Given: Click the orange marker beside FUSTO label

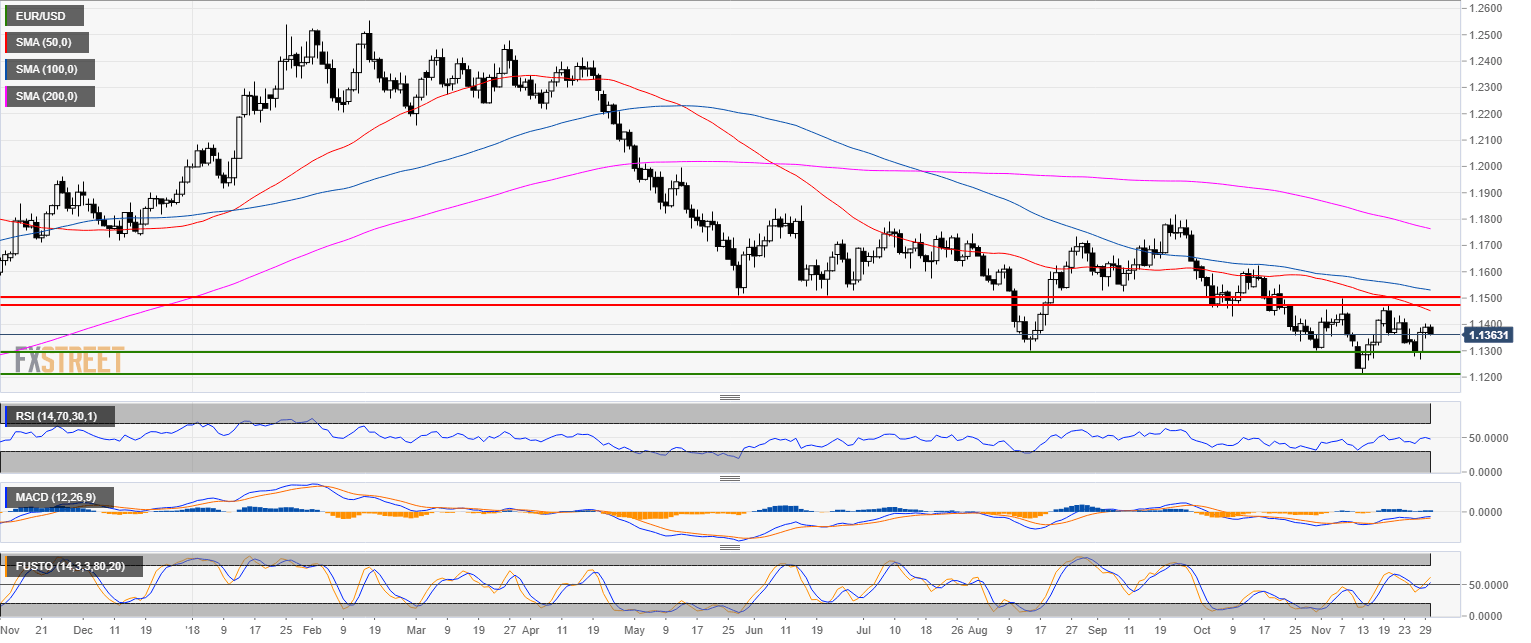Looking at the screenshot, I should pyautogui.click(x=5, y=566).
